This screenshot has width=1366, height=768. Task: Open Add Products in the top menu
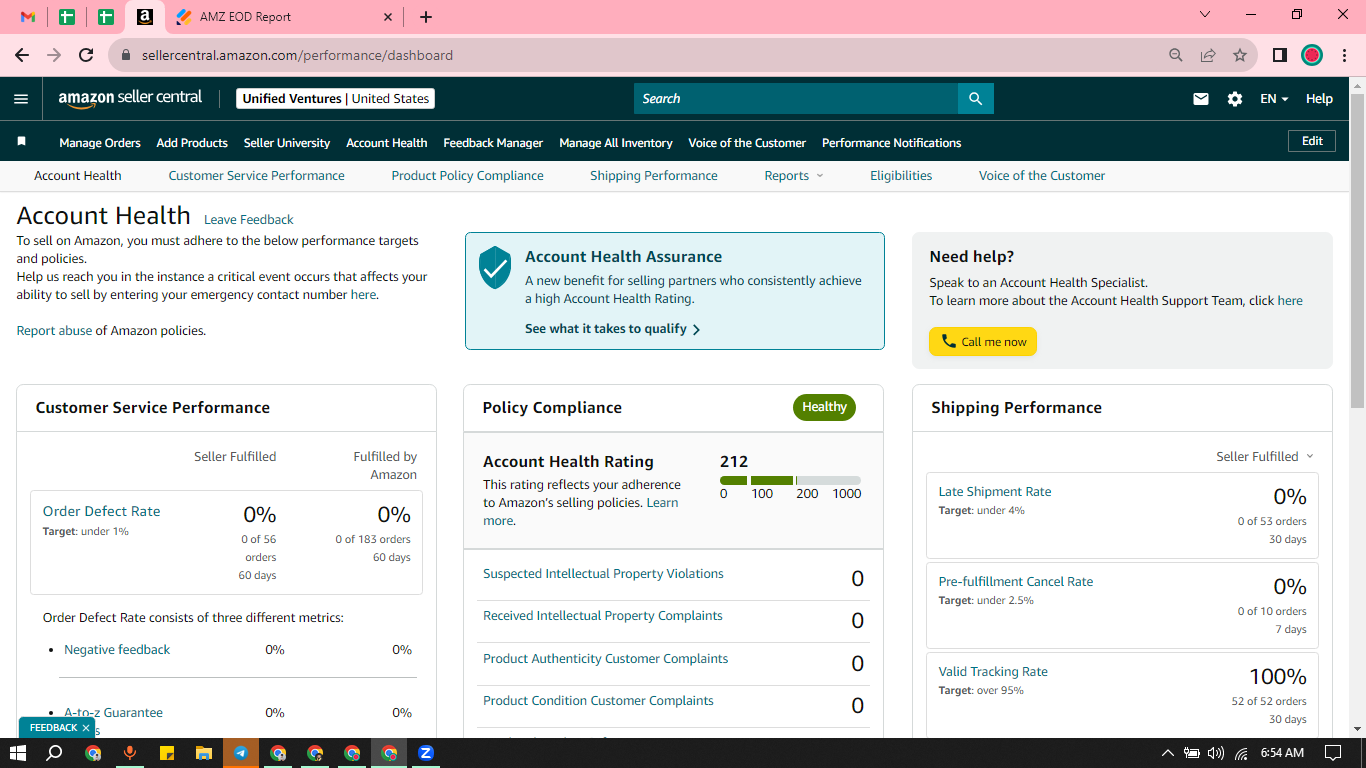(x=192, y=143)
